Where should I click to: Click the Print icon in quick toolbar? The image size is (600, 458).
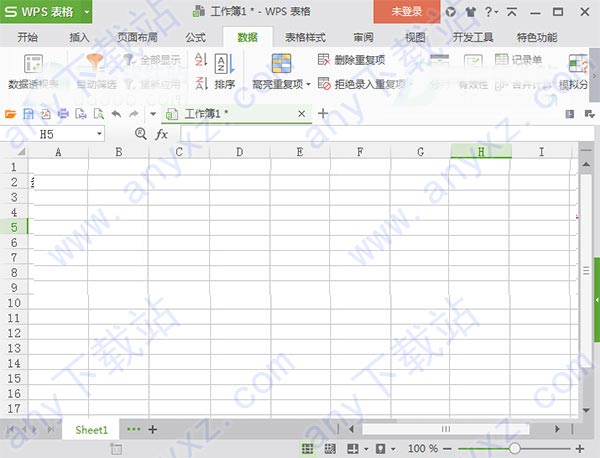pos(63,114)
